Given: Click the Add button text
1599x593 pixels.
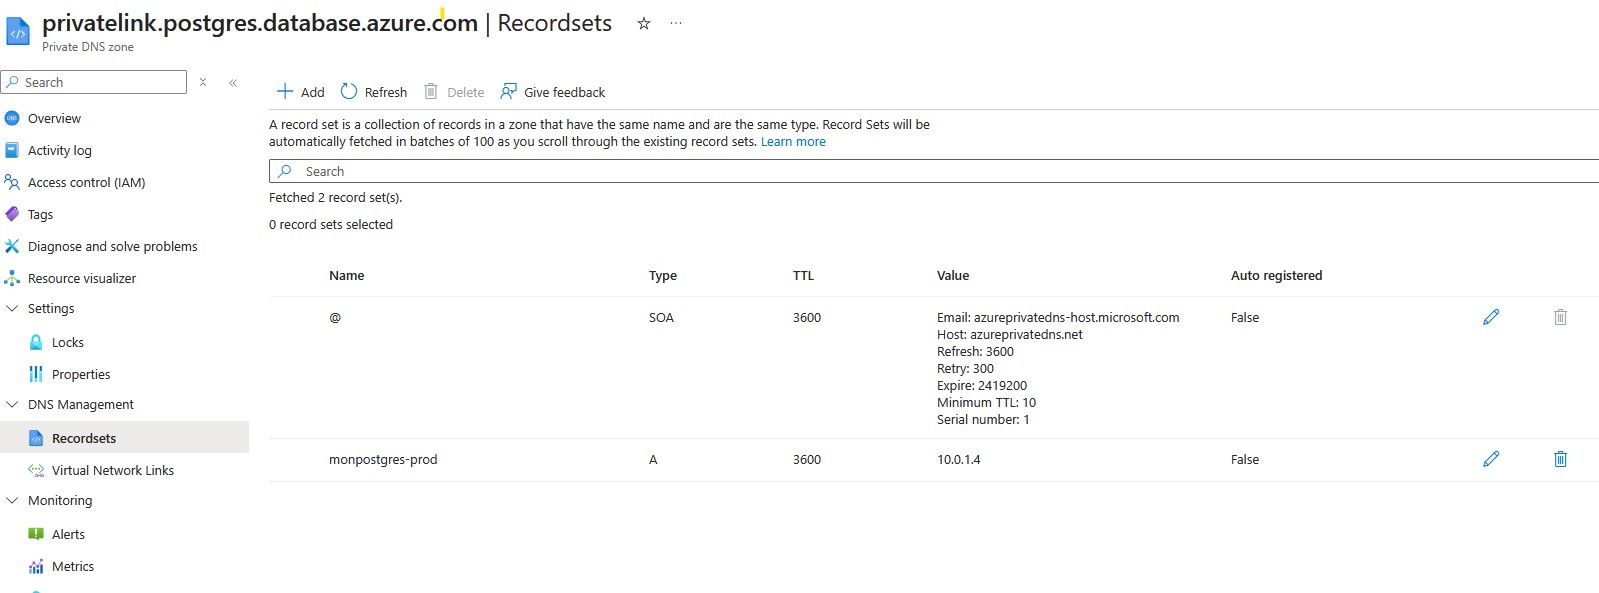Looking at the screenshot, I should tap(313, 92).
